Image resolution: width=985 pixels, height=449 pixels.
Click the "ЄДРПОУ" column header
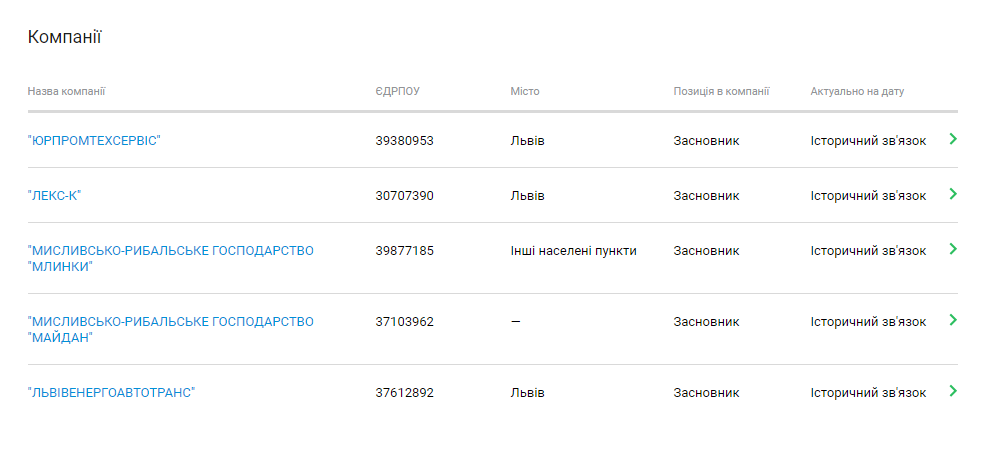(x=397, y=92)
